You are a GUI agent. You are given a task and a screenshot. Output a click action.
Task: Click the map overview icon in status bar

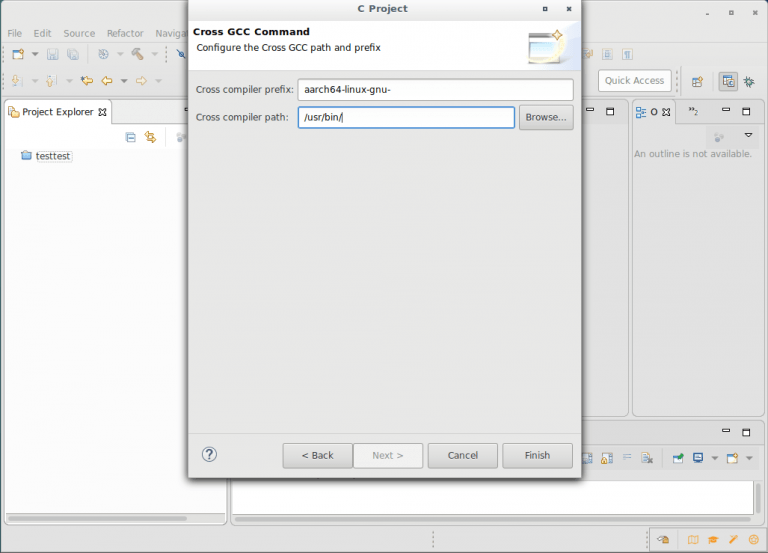click(693, 540)
